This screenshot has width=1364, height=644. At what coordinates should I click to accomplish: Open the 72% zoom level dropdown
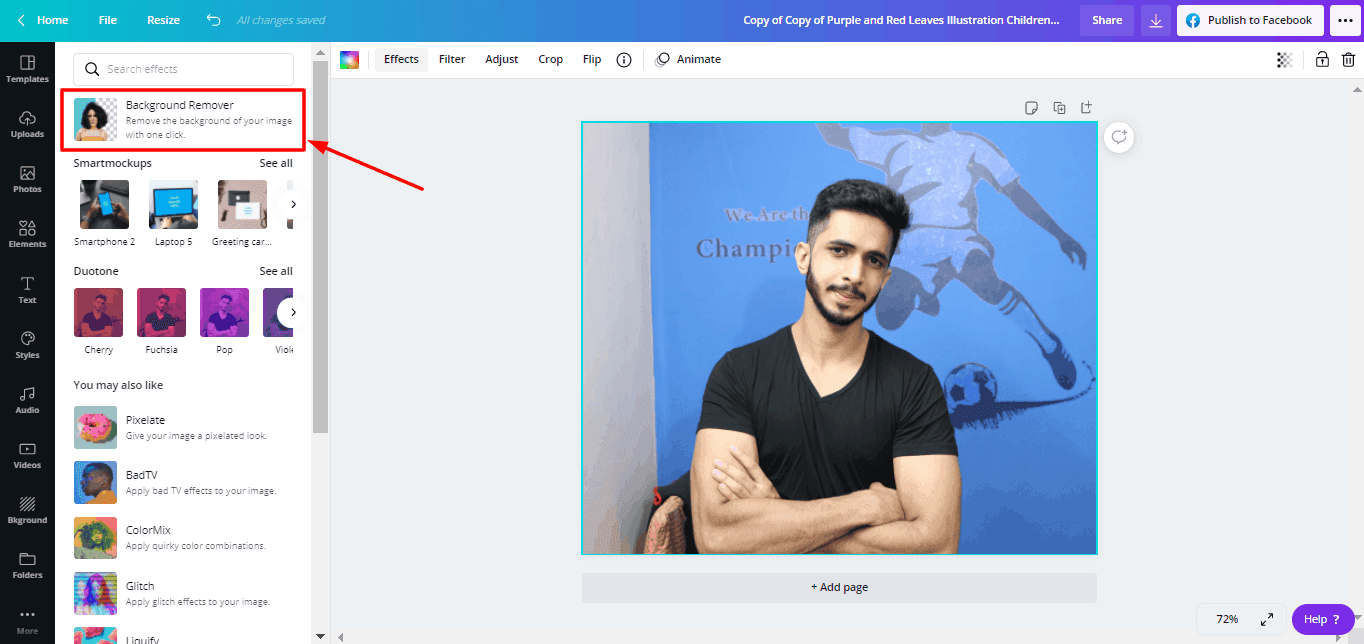pyautogui.click(x=1227, y=619)
